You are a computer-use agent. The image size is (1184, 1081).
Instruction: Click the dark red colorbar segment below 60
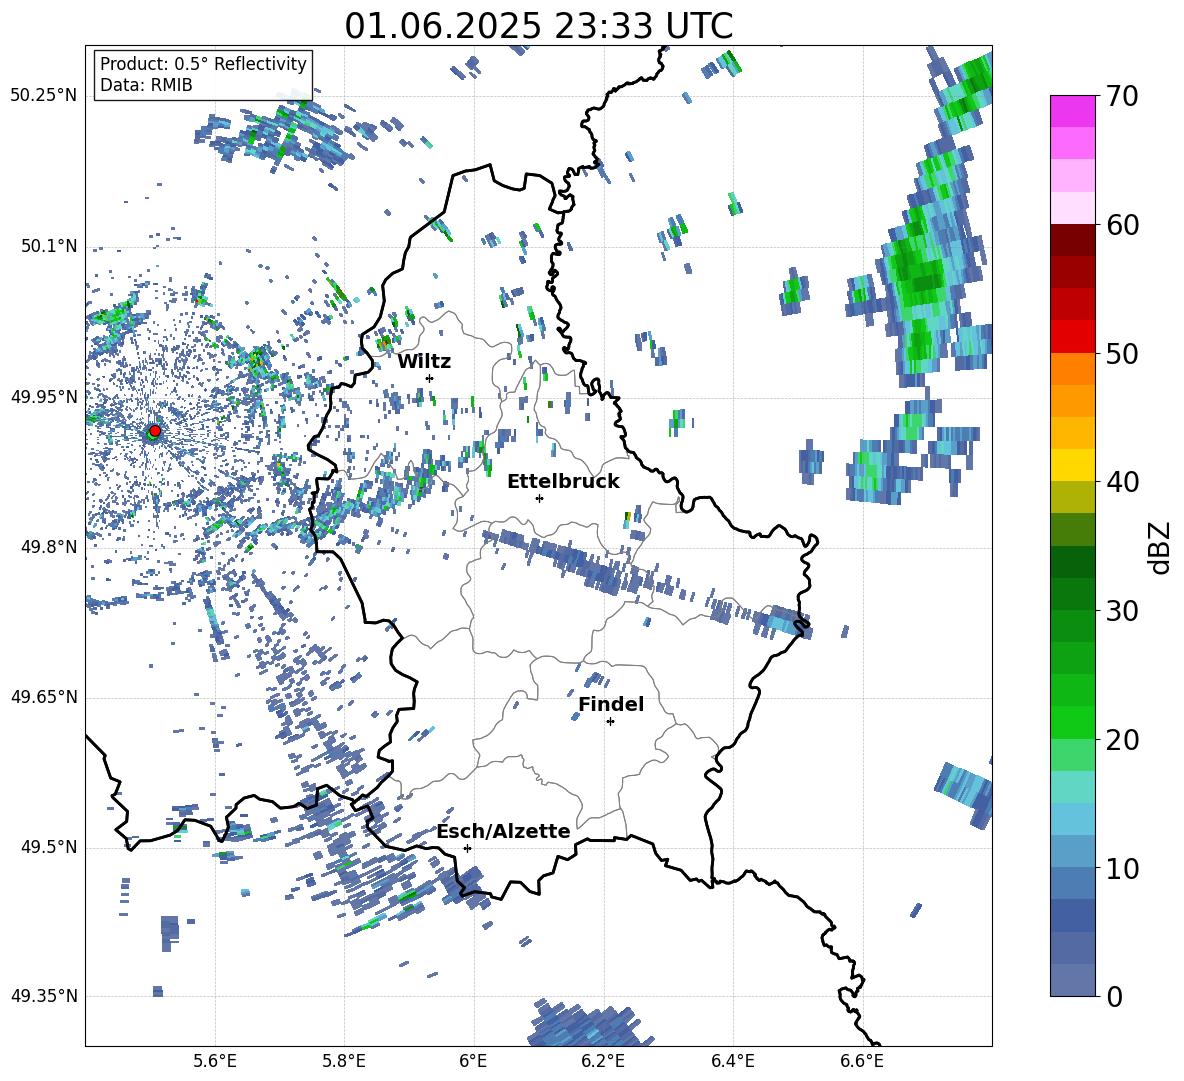pyautogui.click(x=1072, y=241)
